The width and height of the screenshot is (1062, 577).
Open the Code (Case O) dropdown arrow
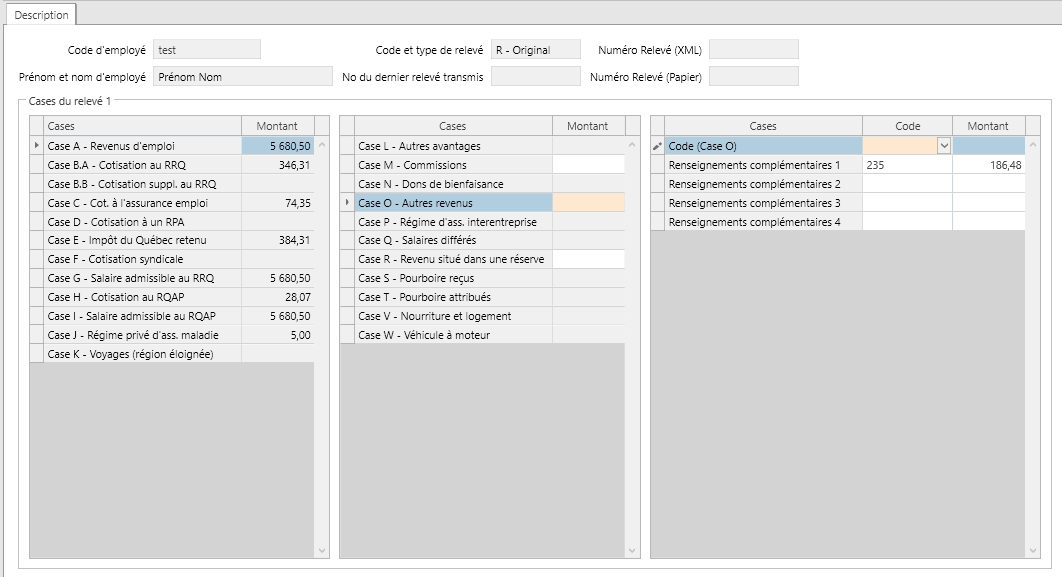tap(944, 146)
